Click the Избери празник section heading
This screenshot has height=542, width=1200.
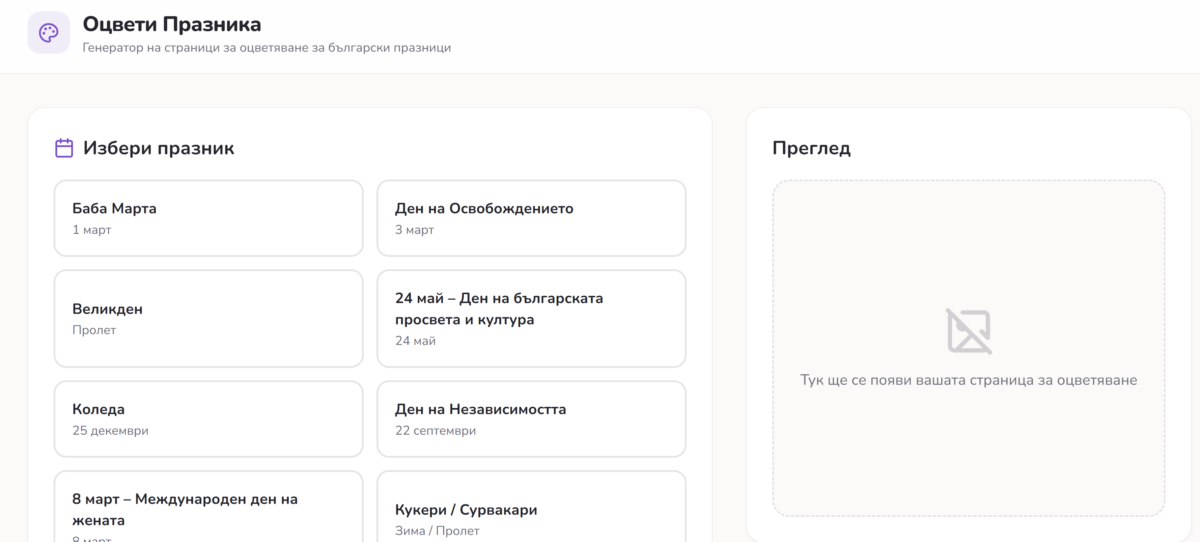(158, 148)
